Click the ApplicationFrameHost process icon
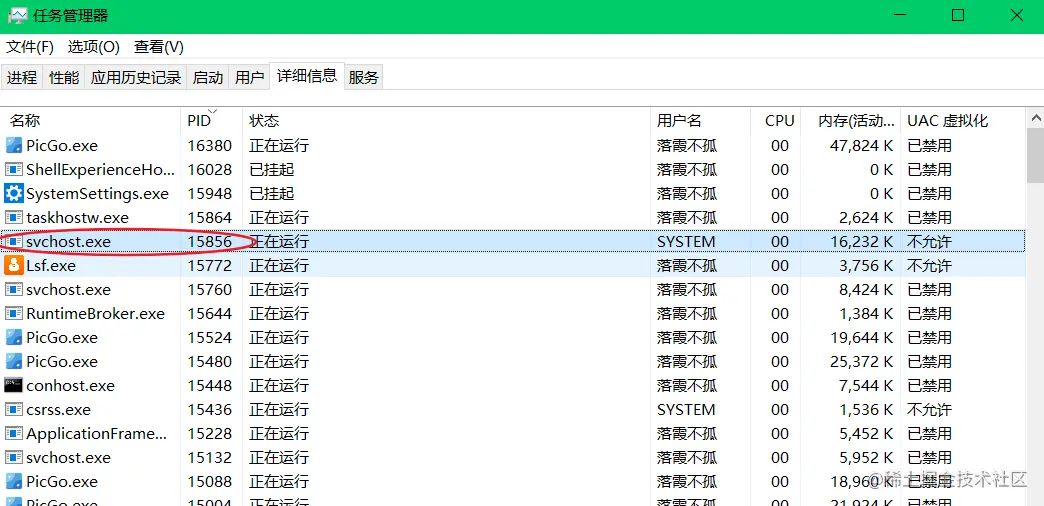1044x506 pixels. [13, 433]
